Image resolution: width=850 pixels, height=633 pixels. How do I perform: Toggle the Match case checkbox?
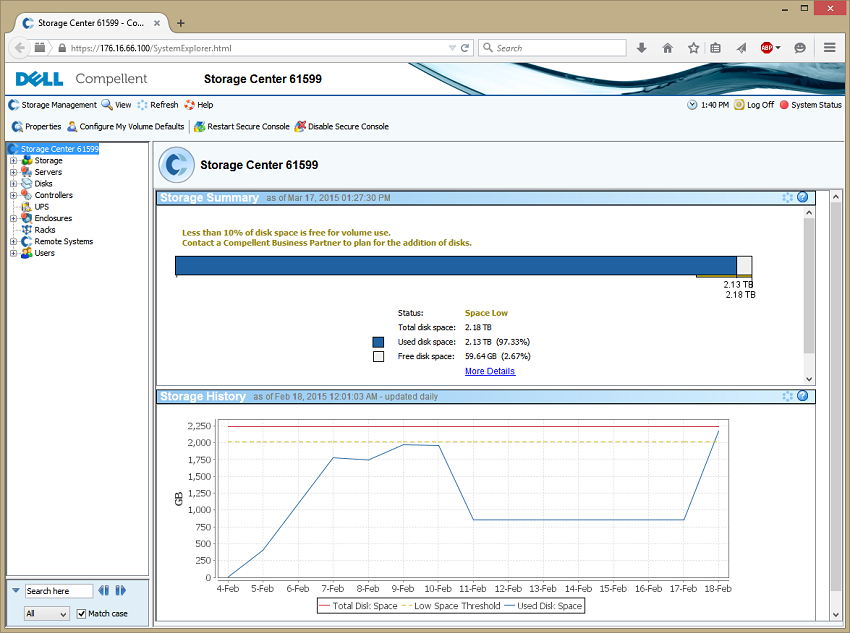81,613
